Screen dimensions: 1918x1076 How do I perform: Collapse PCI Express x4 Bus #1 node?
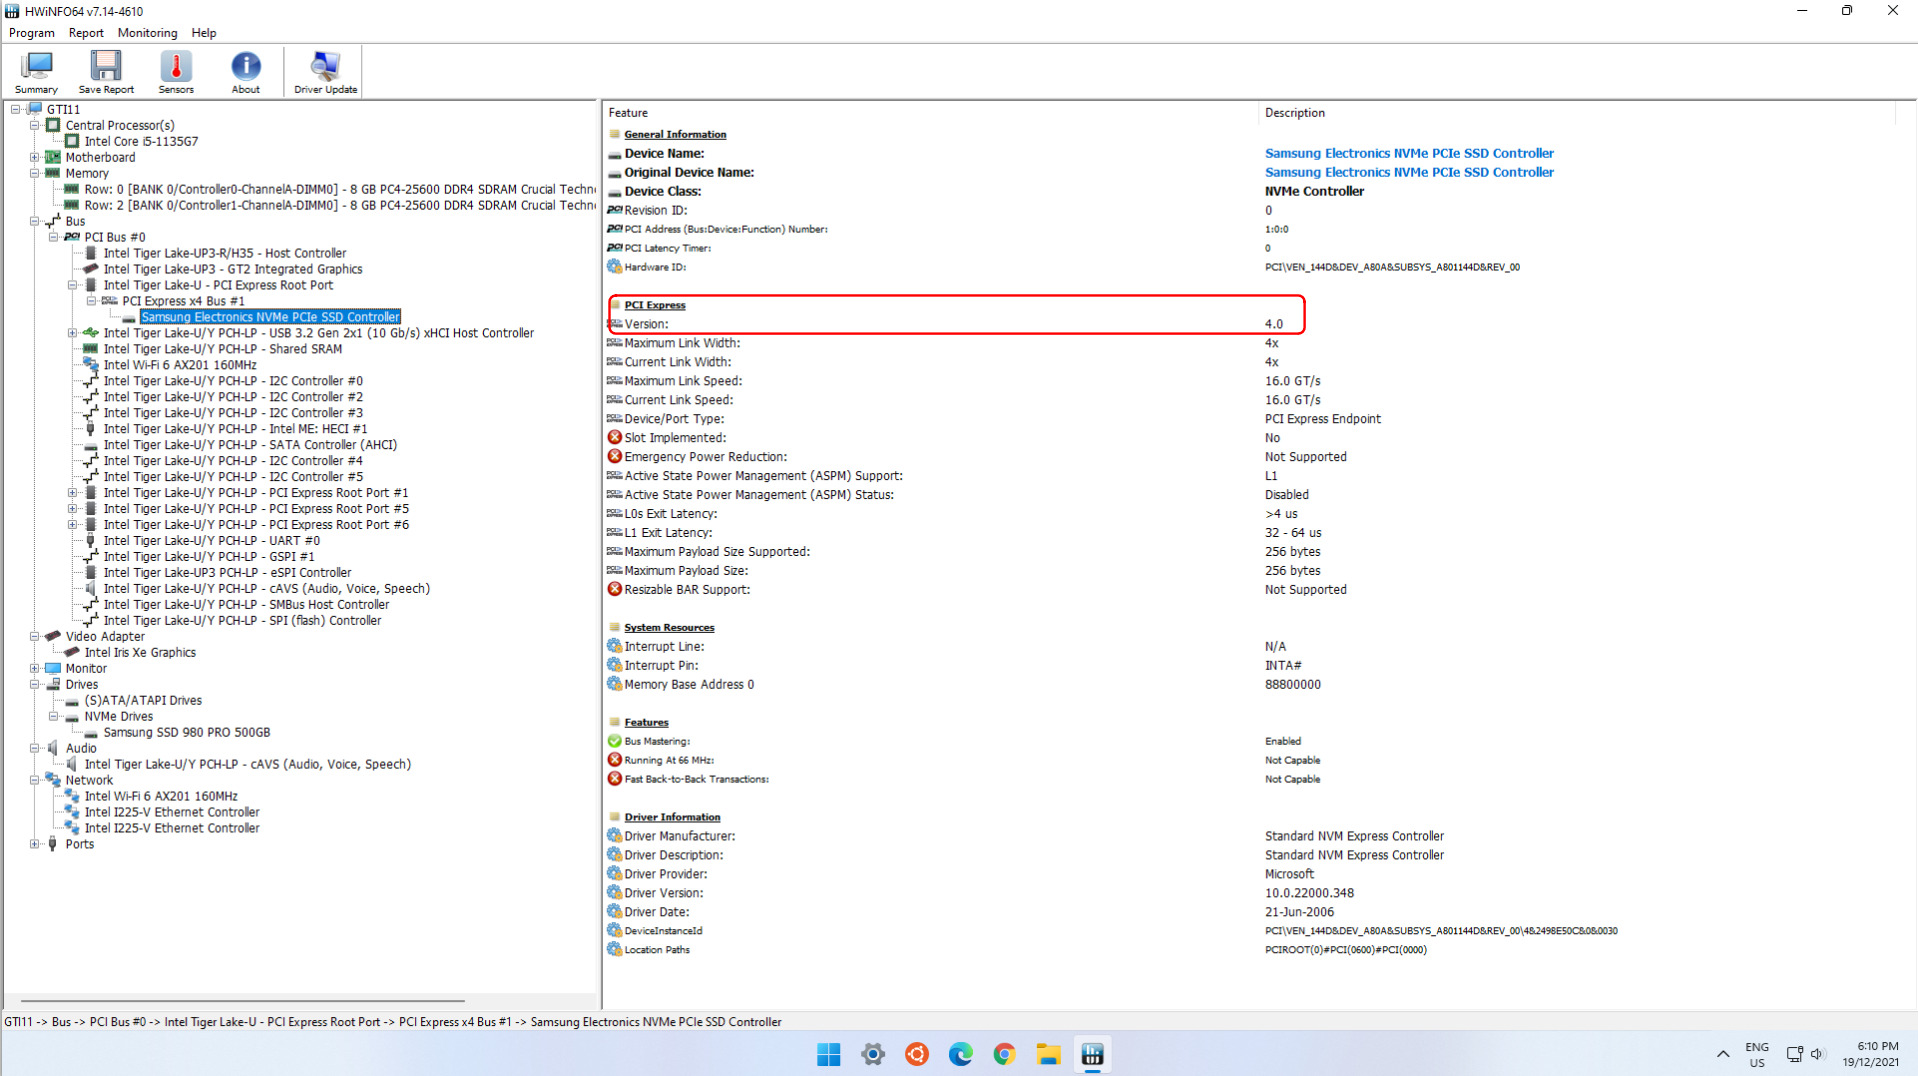pos(91,301)
